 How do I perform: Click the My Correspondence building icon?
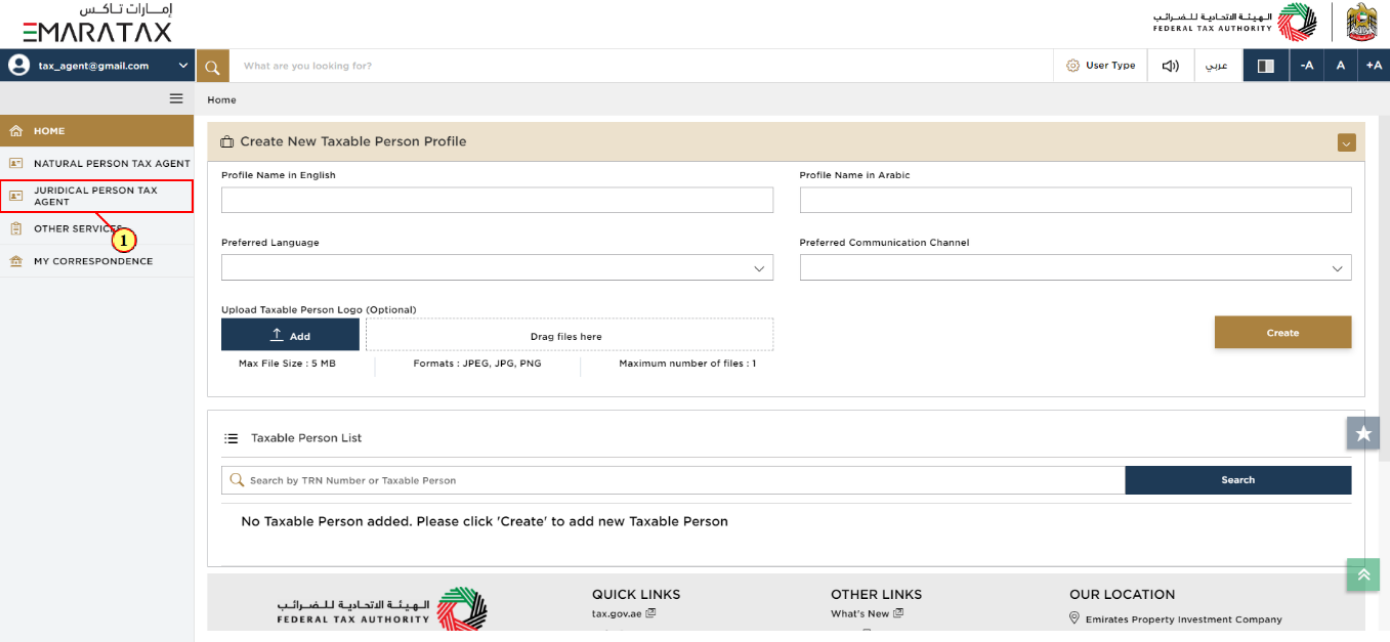pyautogui.click(x=15, y=261)
